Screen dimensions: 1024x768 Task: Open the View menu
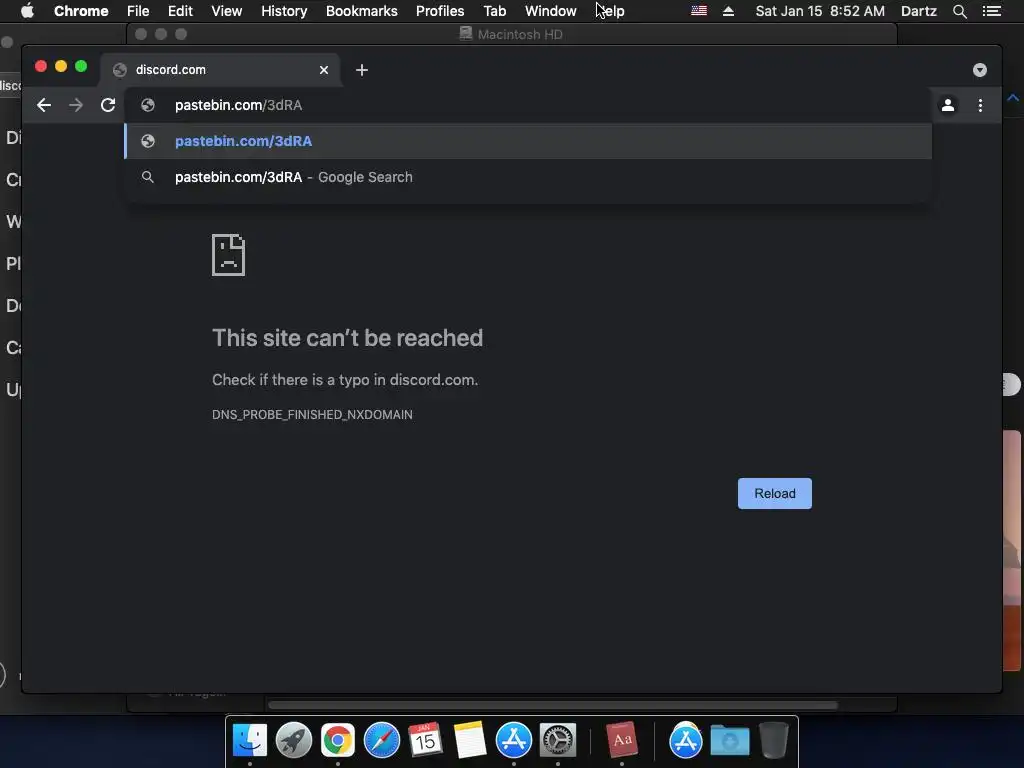point(227,11)
